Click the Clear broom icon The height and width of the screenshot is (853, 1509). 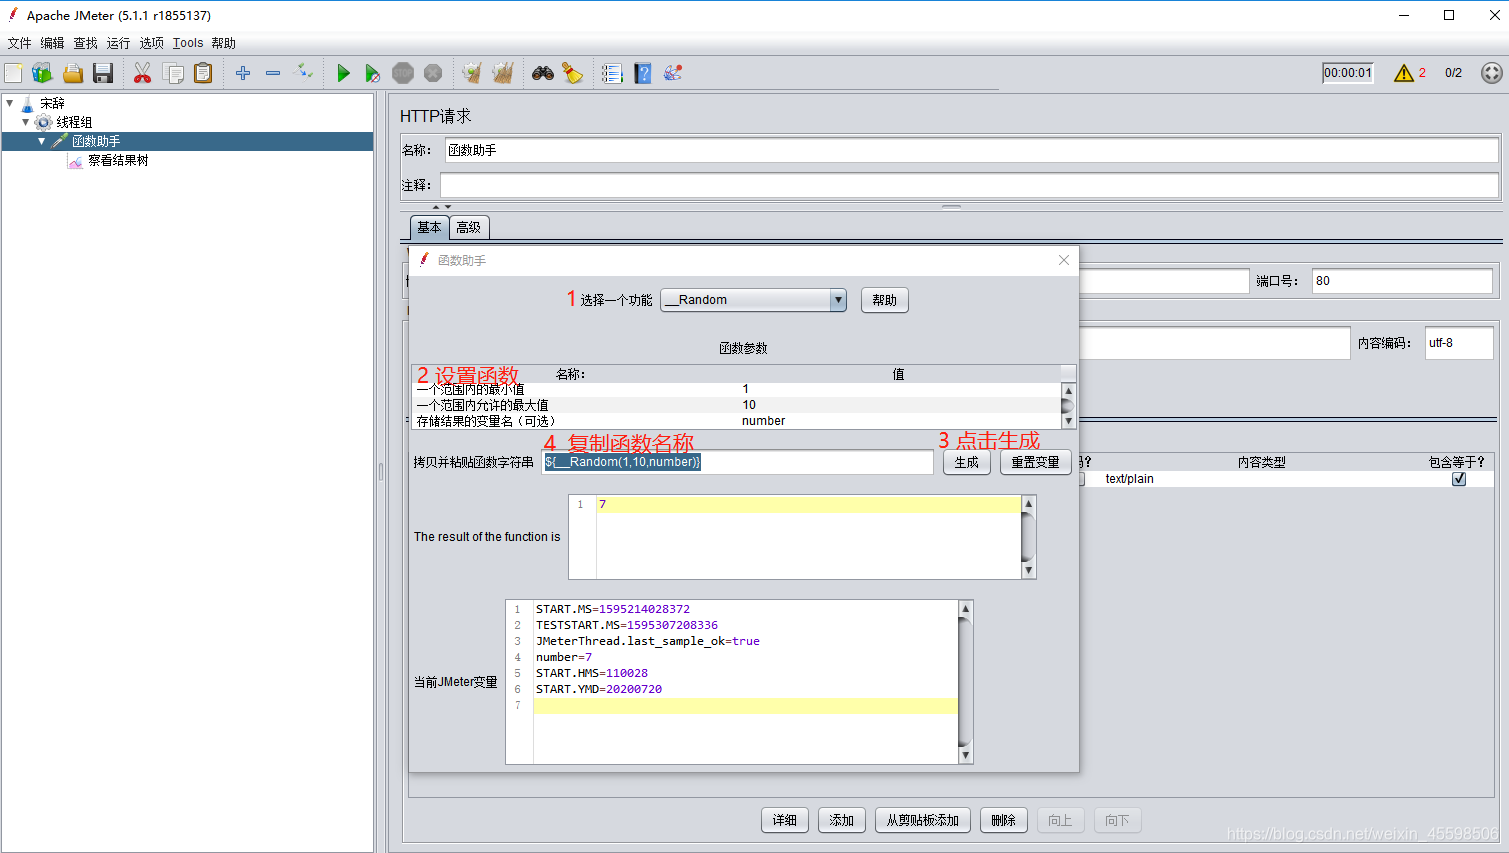click(472, 73)
